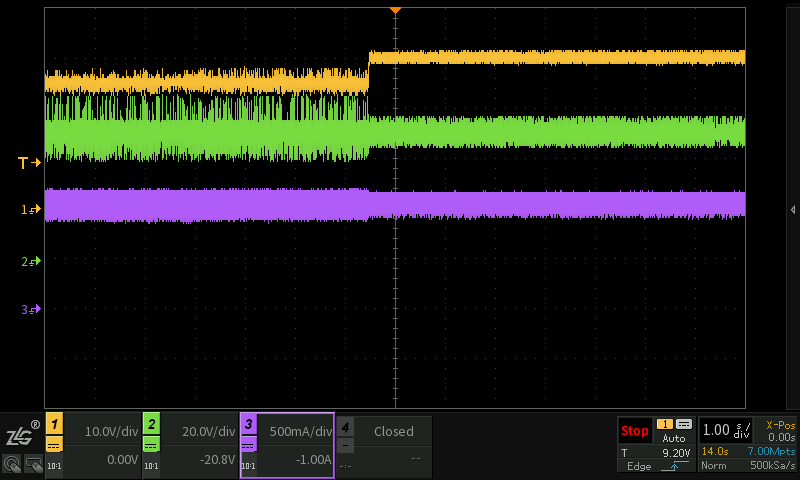800x480 pixels.
Task: Select the orange trigger position marker
Action: pos(395,10)
